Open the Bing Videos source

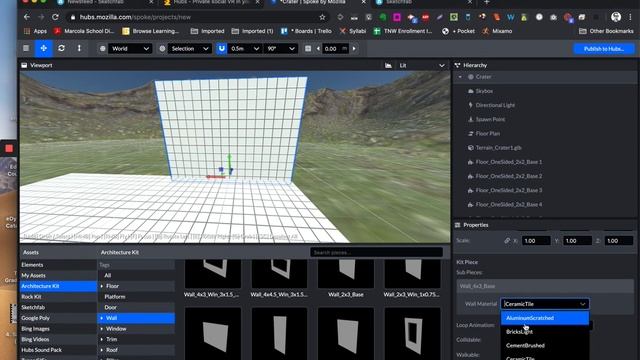click(58, 339)
